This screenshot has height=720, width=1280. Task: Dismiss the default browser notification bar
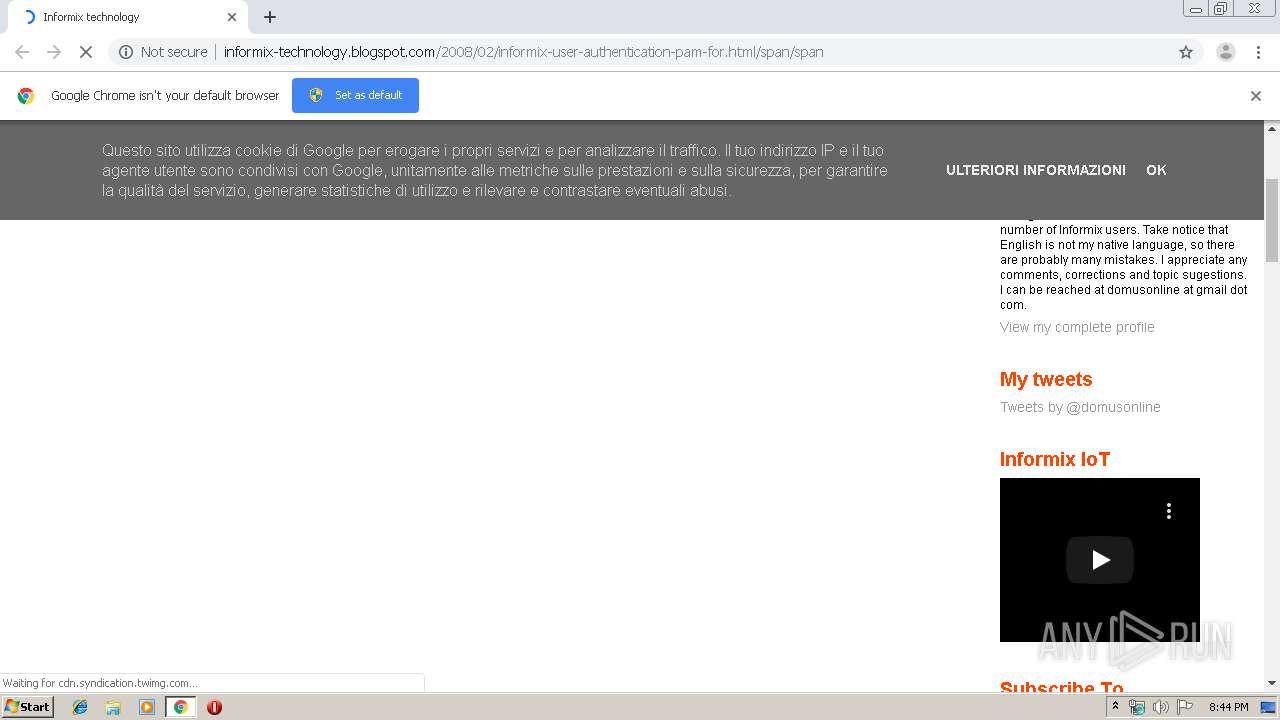pos(1256,96)
